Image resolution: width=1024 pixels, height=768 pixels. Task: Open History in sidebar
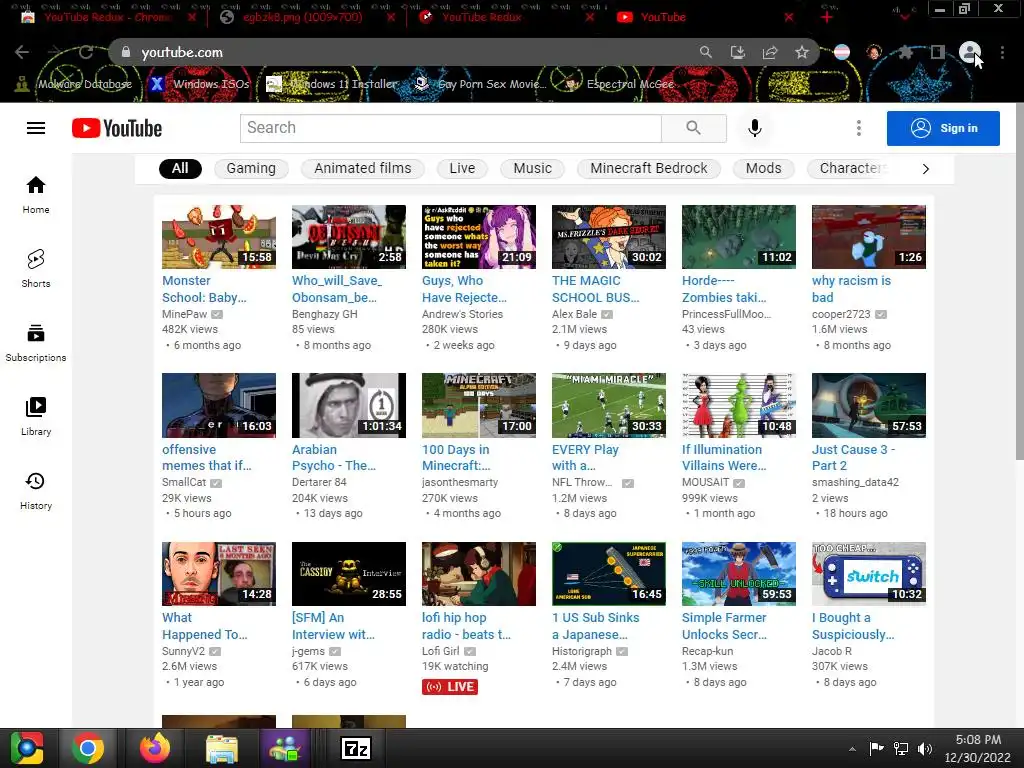tap(36, 490)
